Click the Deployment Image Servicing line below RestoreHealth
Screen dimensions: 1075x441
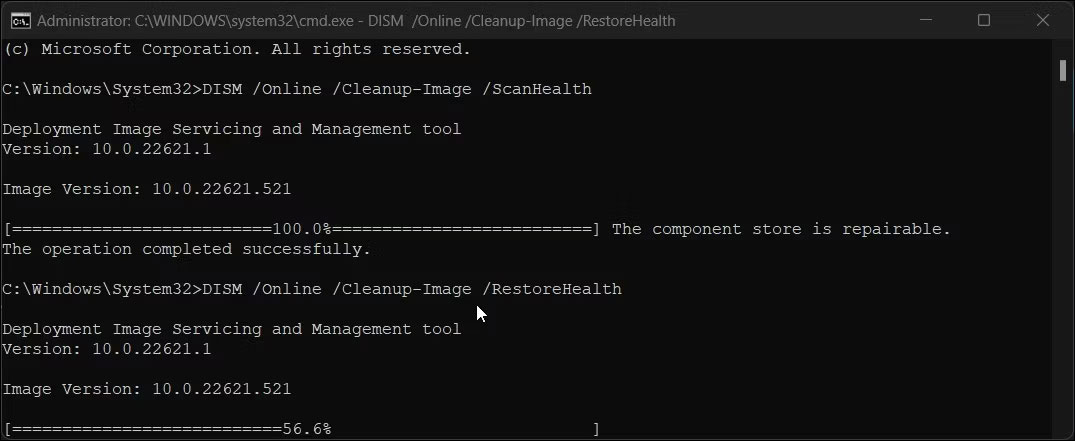coord(231,329)
